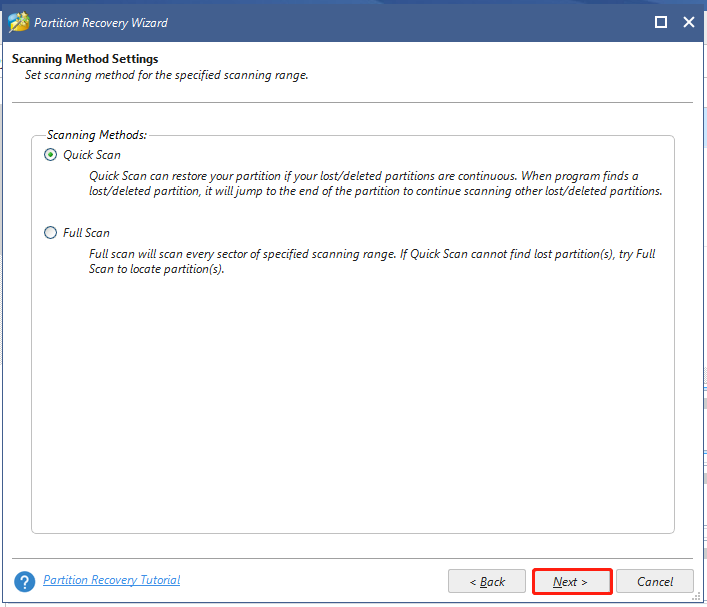Click the blue help question mark icon
707x607 pixels.
tap(24, 582)
